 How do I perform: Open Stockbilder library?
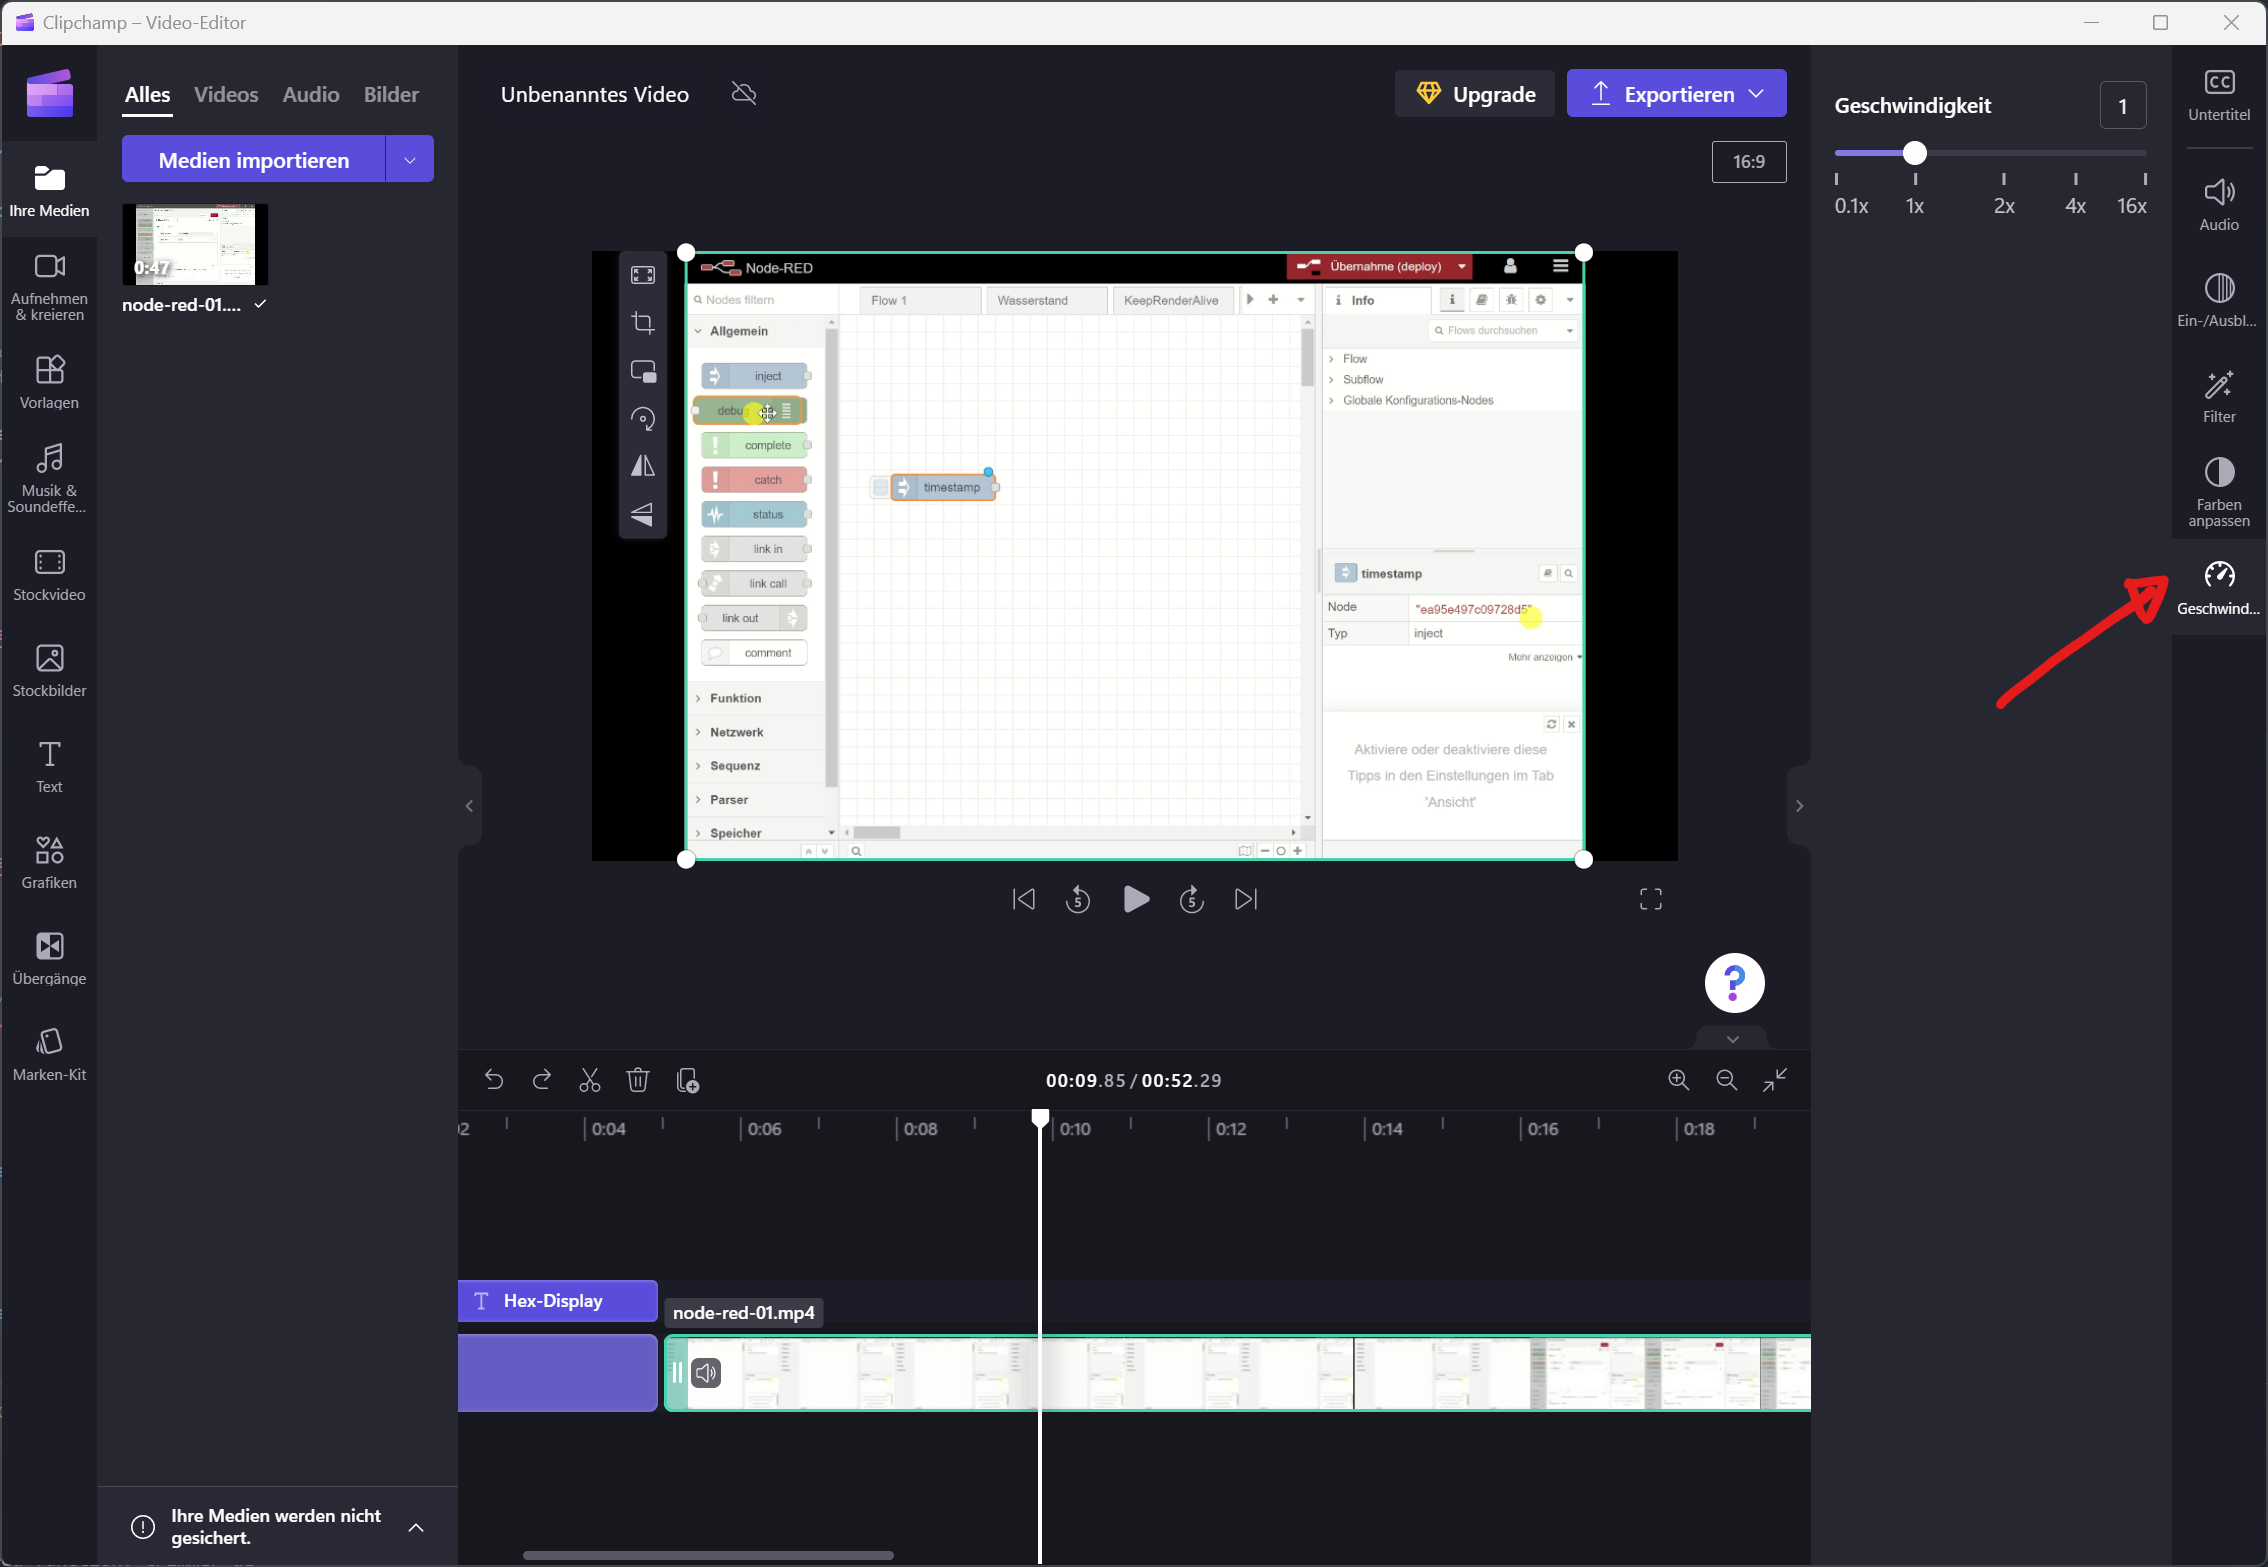(49, 671)
